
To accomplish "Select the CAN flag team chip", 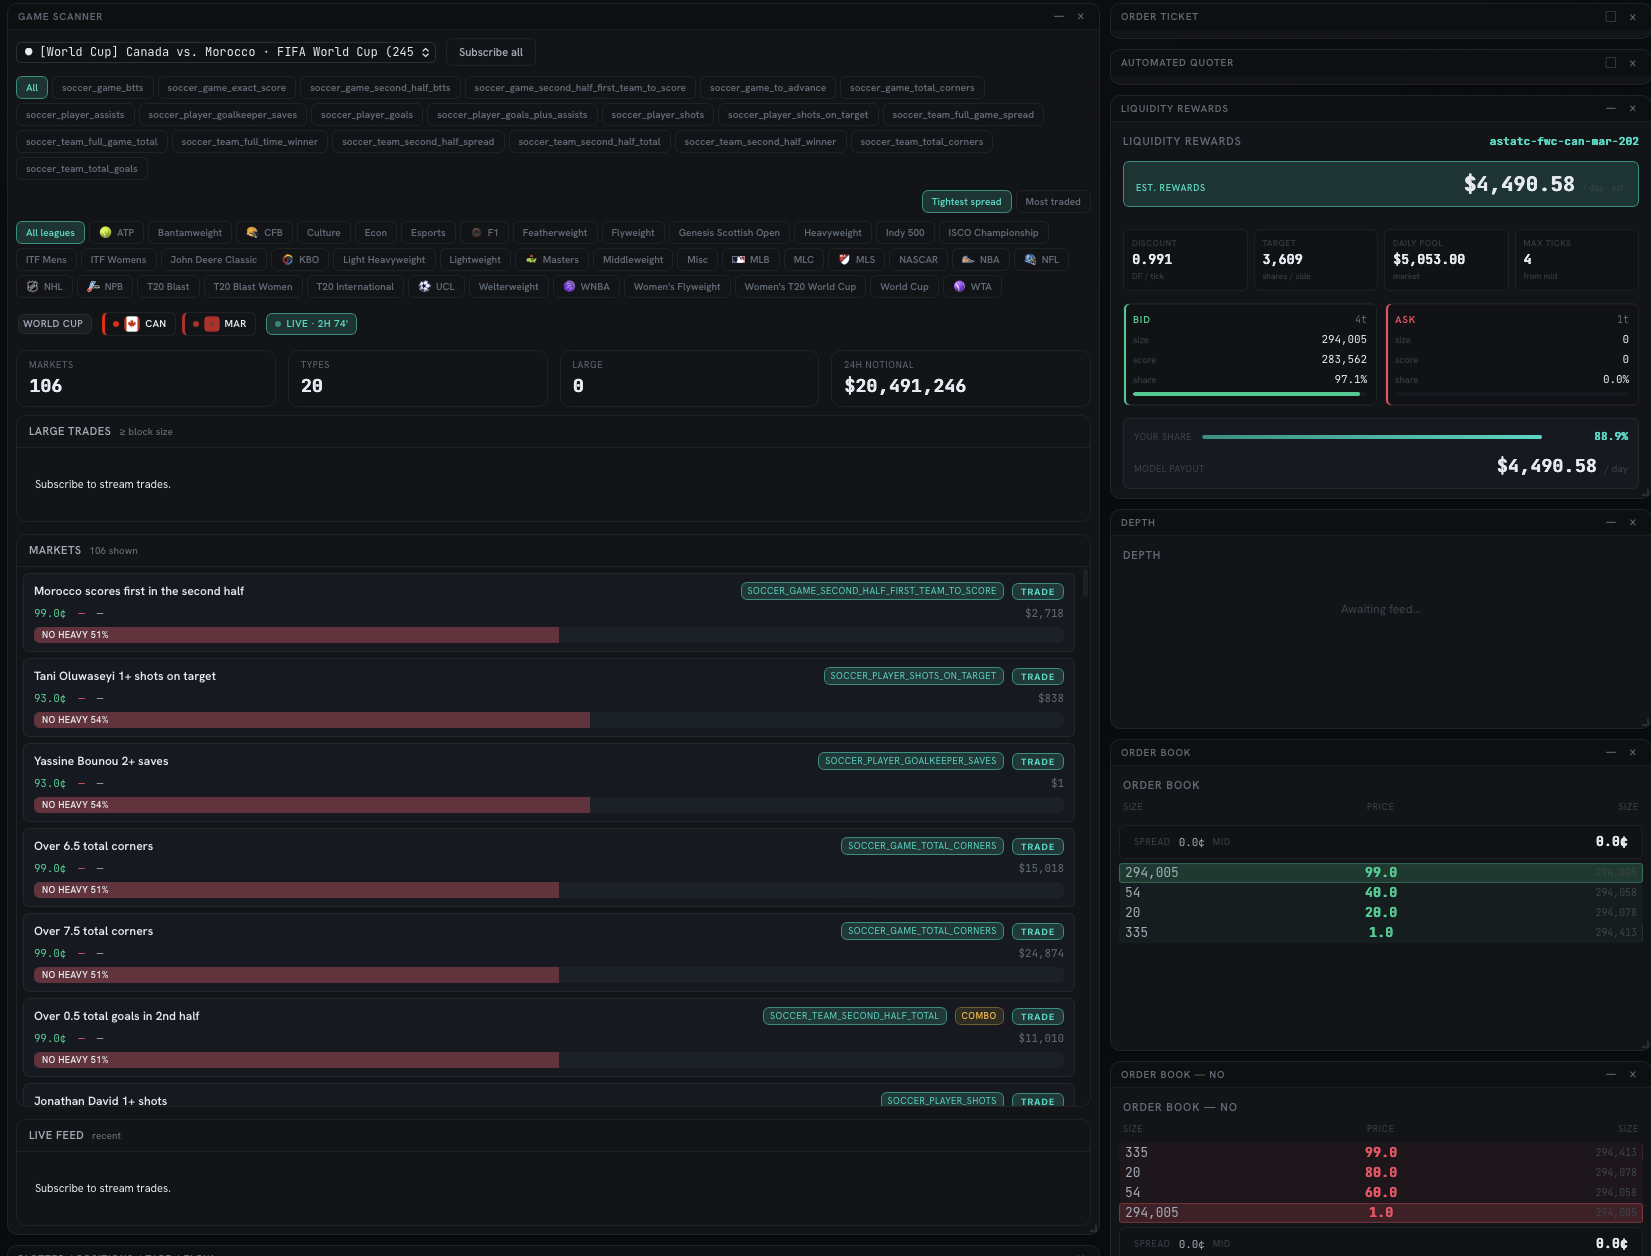I will (139, 324).
